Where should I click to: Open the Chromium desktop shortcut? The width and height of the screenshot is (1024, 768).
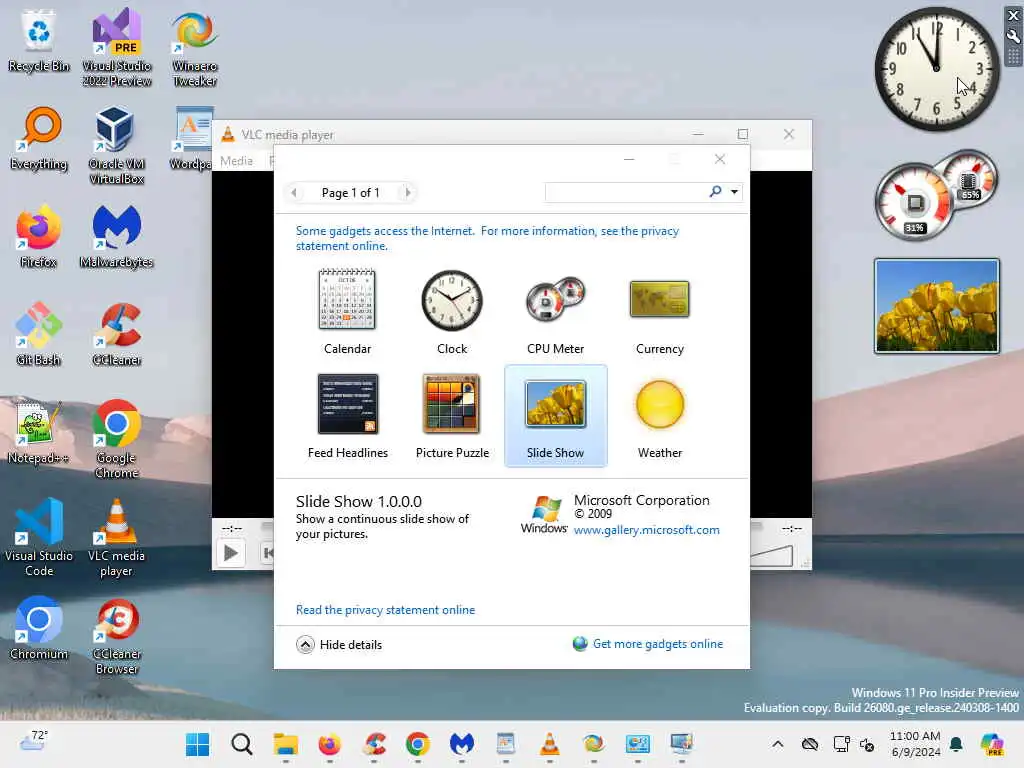[39, 628]
